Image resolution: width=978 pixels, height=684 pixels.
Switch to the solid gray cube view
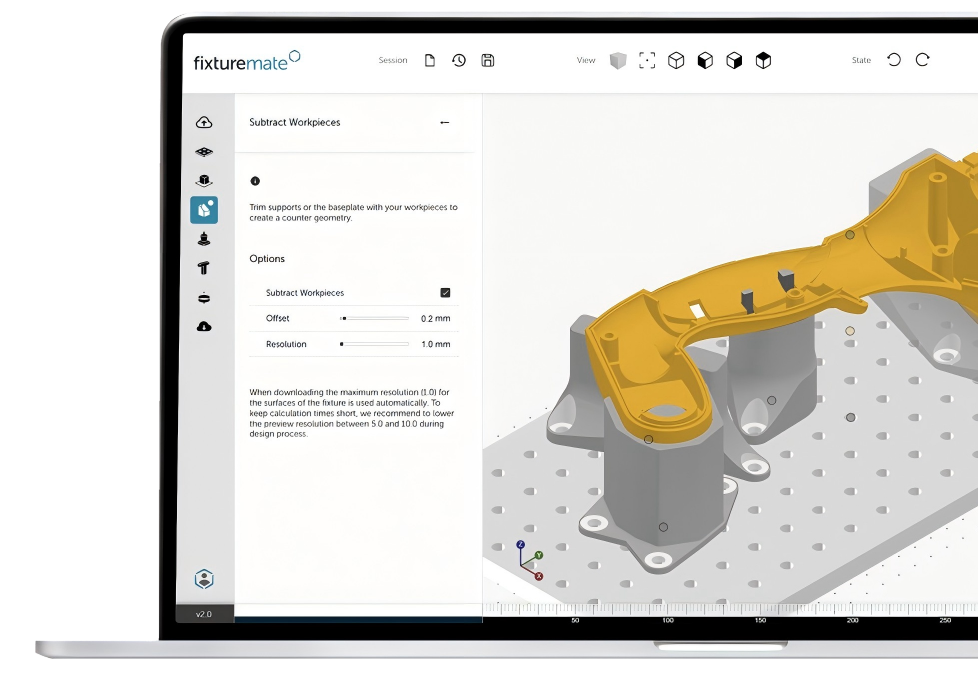(x=618, y=60)
